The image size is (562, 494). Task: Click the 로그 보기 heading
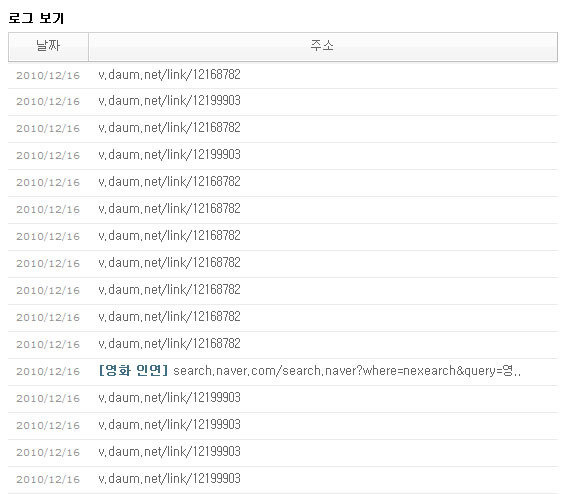[36, 18]
